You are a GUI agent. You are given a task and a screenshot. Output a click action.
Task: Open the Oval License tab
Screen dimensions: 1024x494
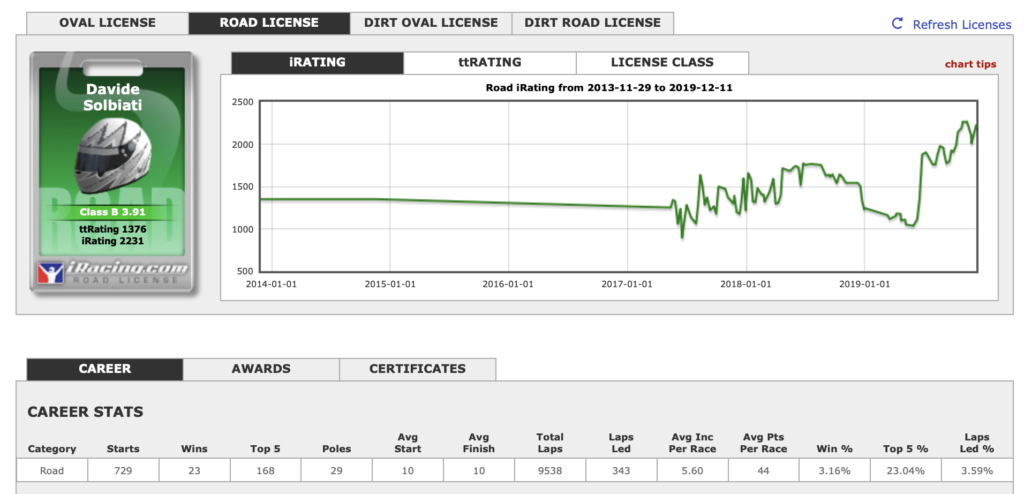point(107,23)
